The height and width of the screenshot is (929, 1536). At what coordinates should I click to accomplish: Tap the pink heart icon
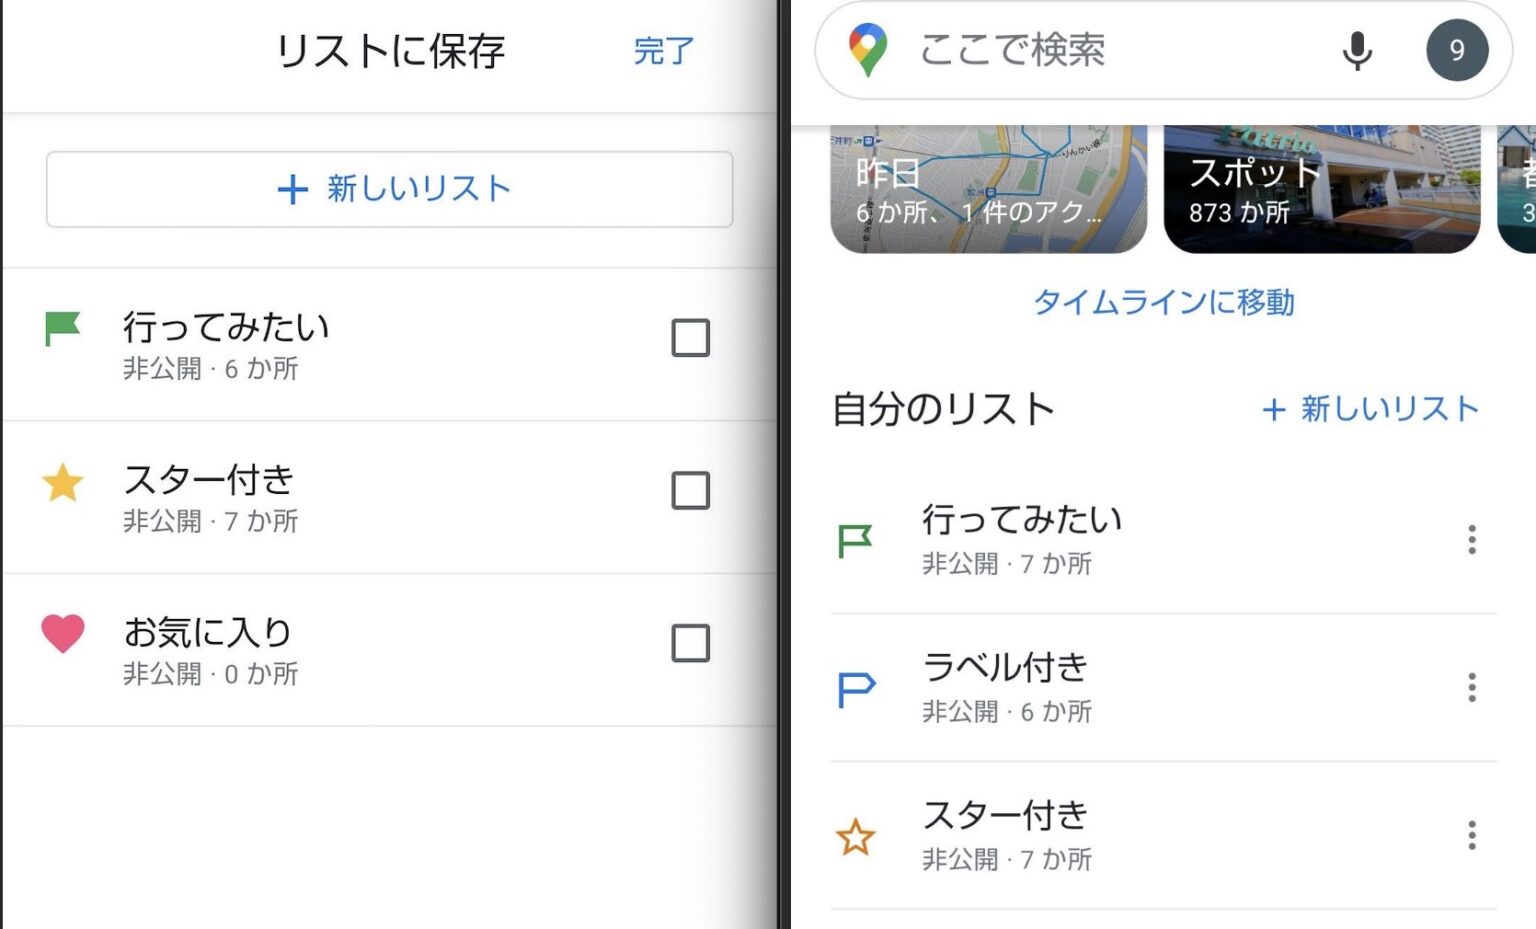[x=62, y=633]
